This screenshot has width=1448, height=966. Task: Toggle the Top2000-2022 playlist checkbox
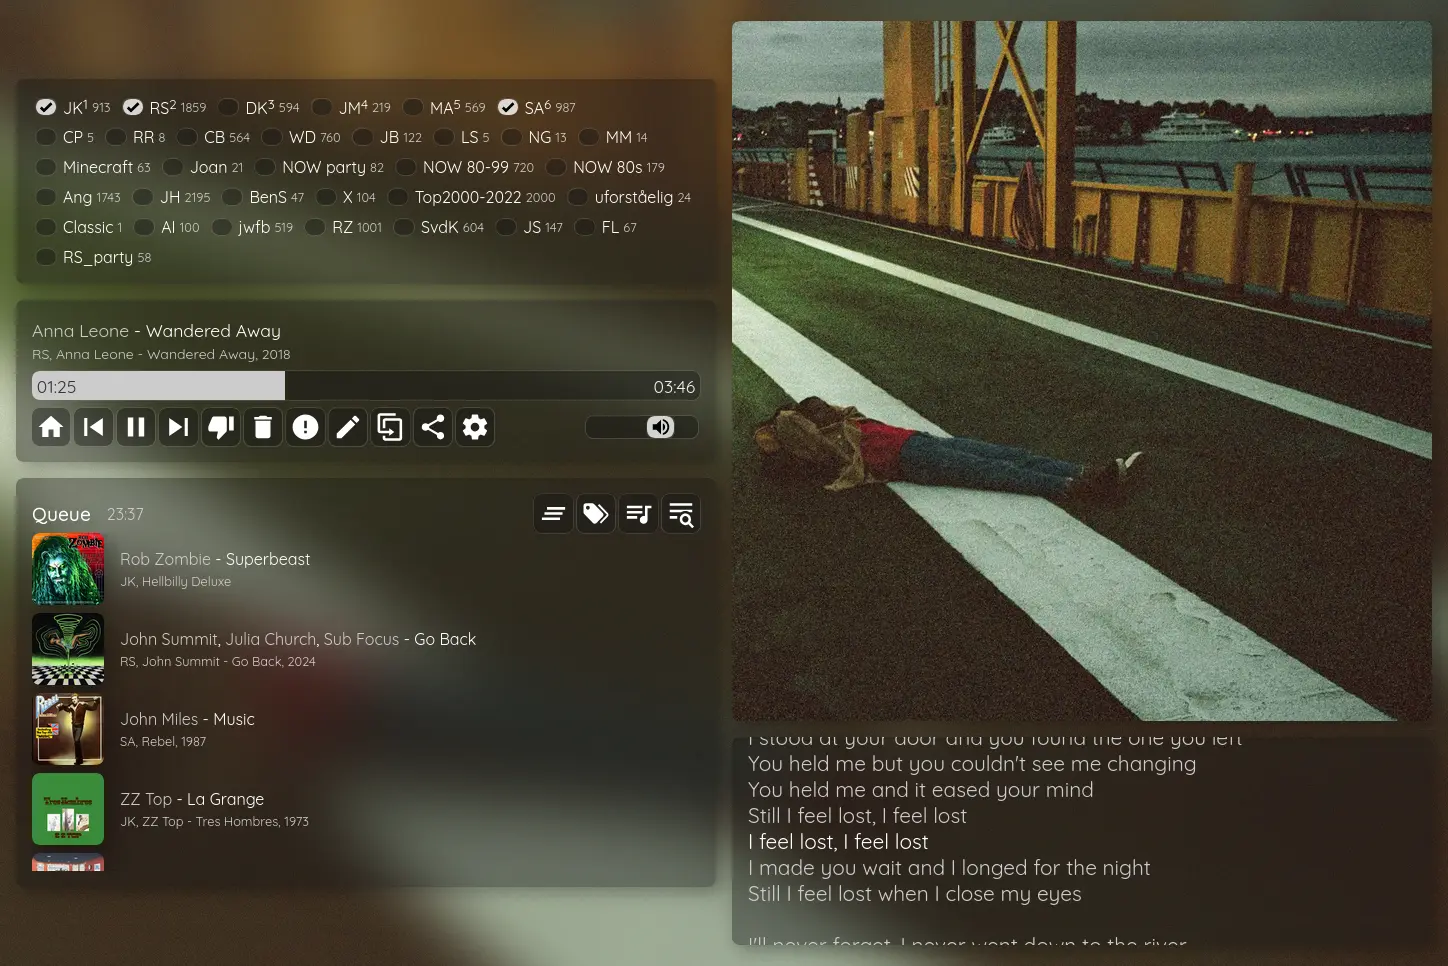[398, 197]
